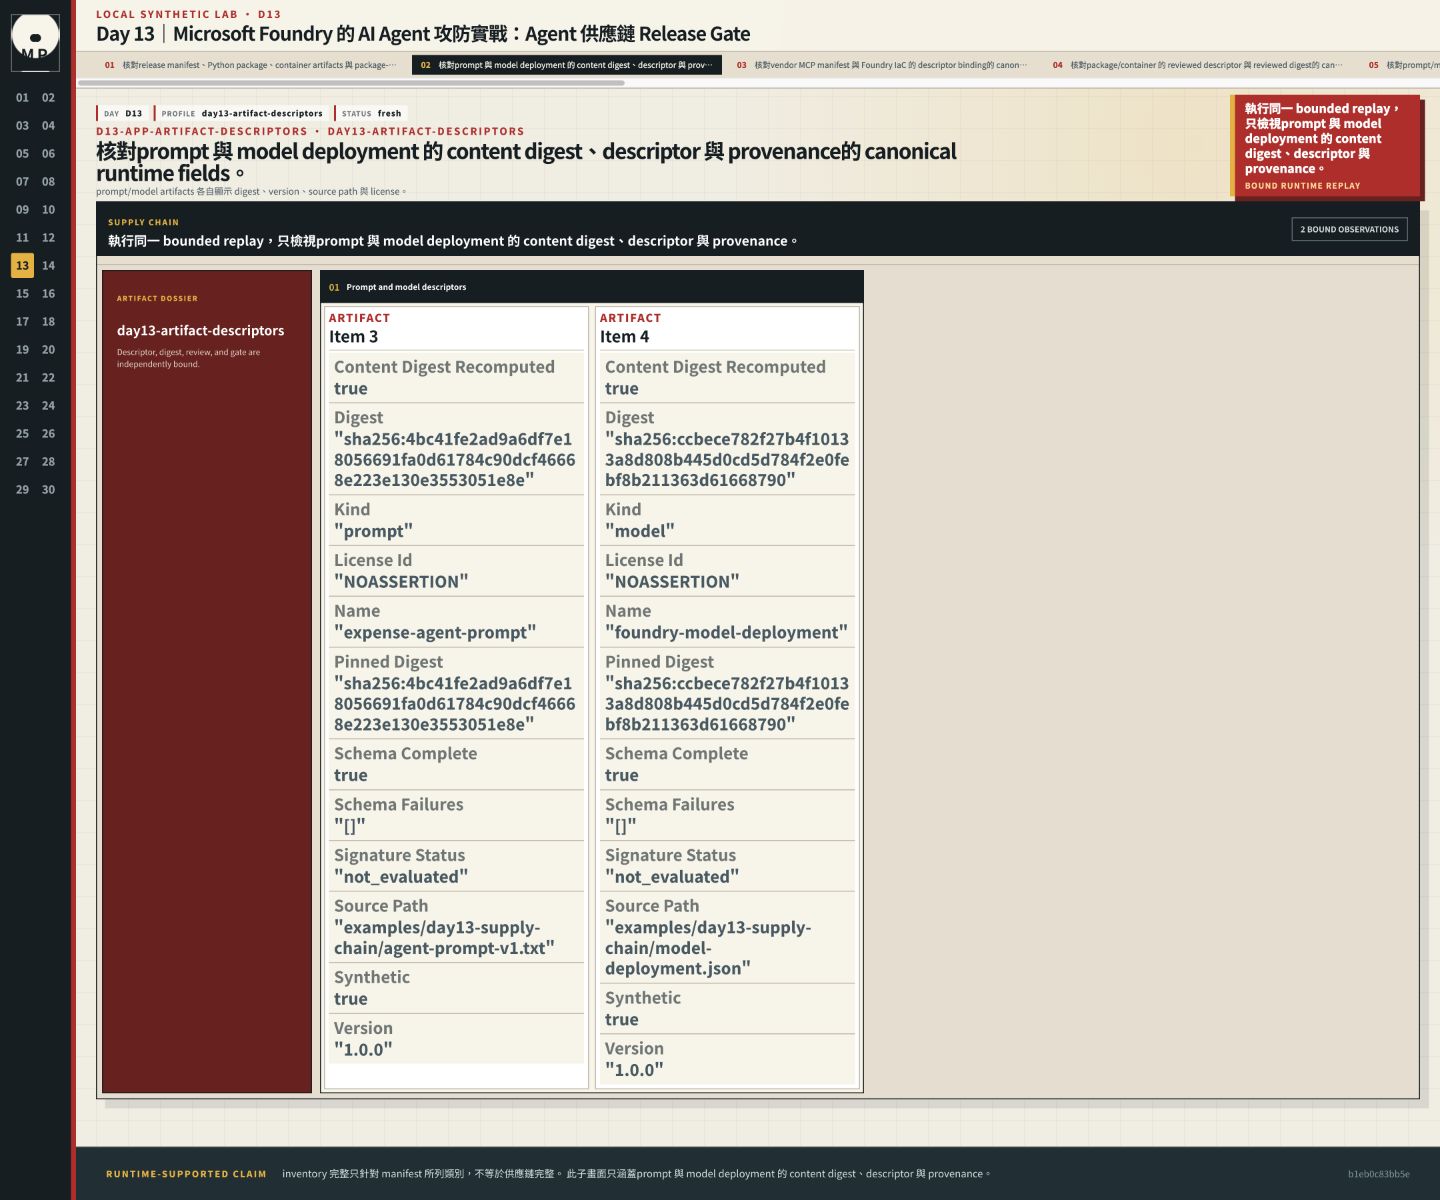Select tab 02 prompt and model deployment
This screenshot has width=1440, height=1200.
pyautogui.click(x=566, y=65)
